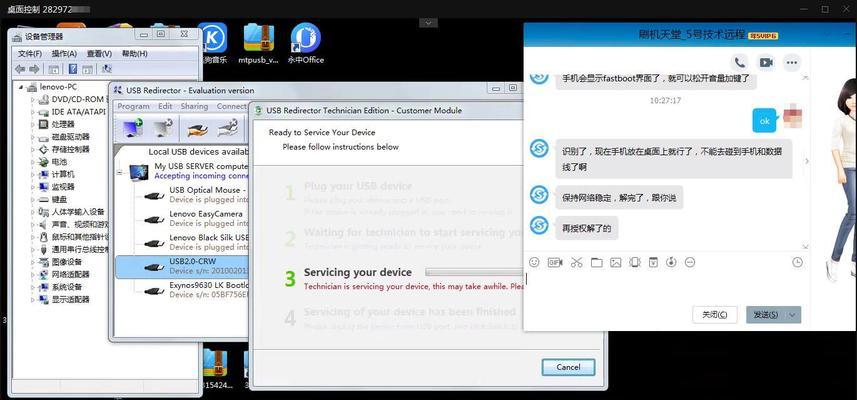Expand the 网络适配器 category
This screenshot has width=857, height=400.
point(32,275)
